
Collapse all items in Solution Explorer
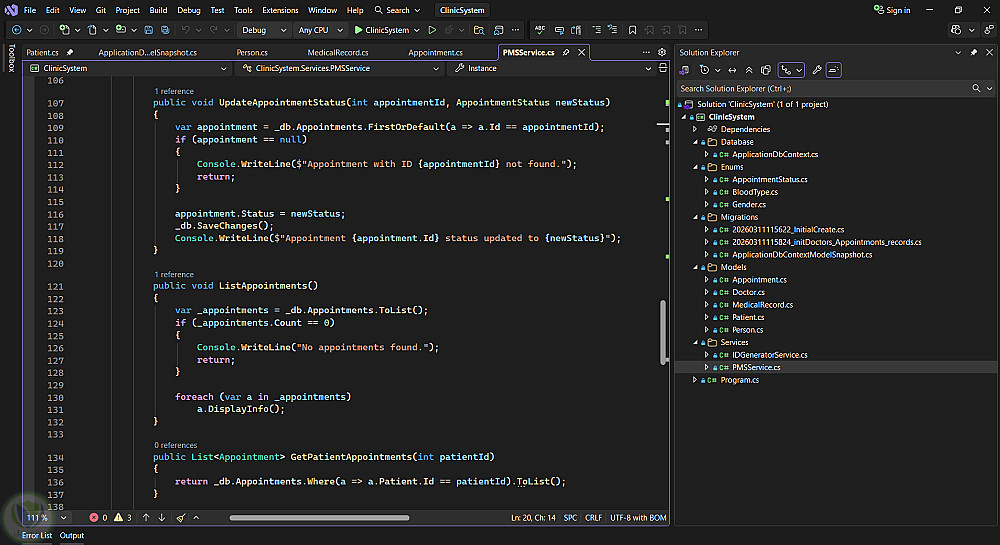coord(749,70)
